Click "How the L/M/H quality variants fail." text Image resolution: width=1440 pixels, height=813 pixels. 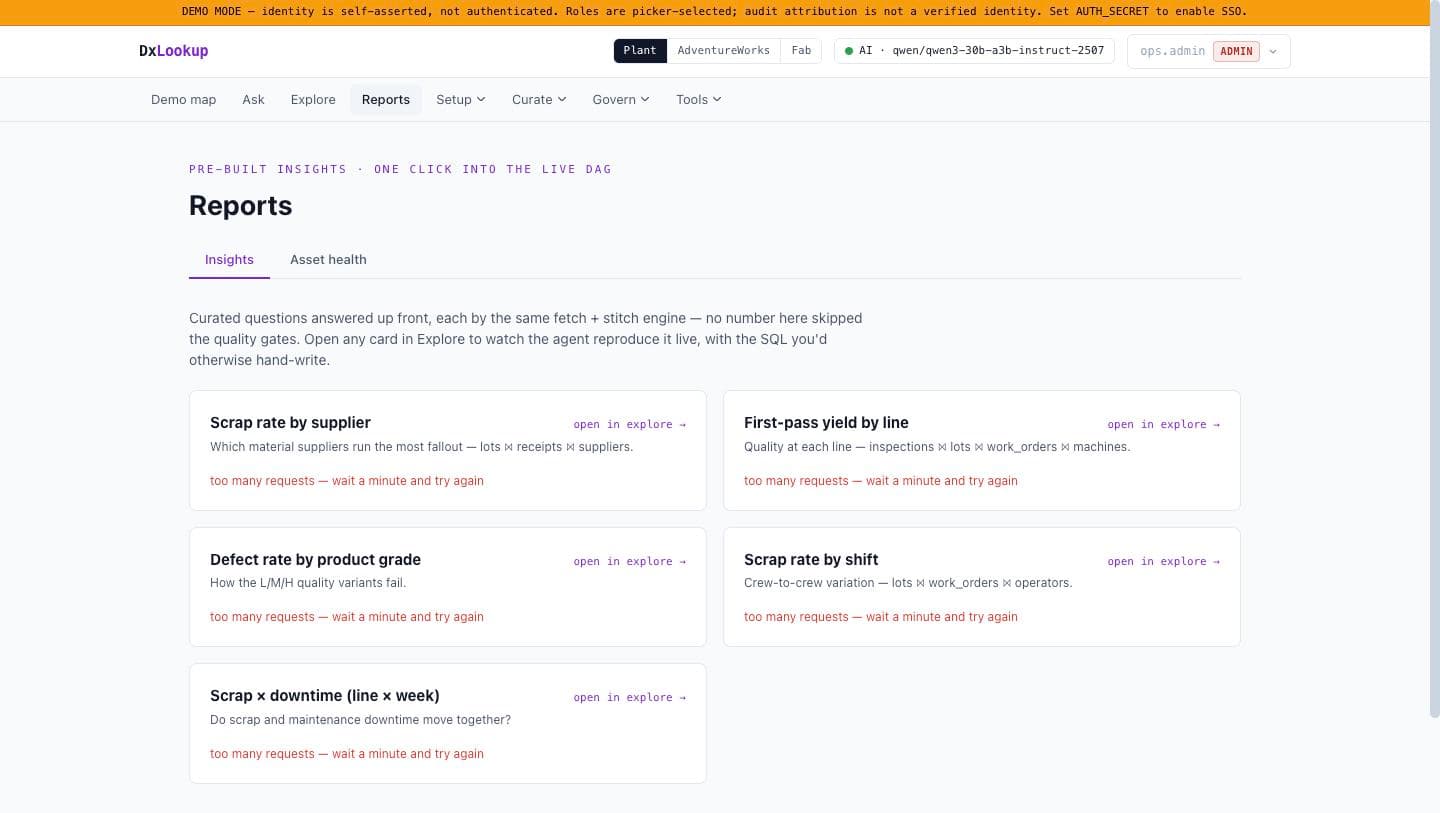(308, 583)
